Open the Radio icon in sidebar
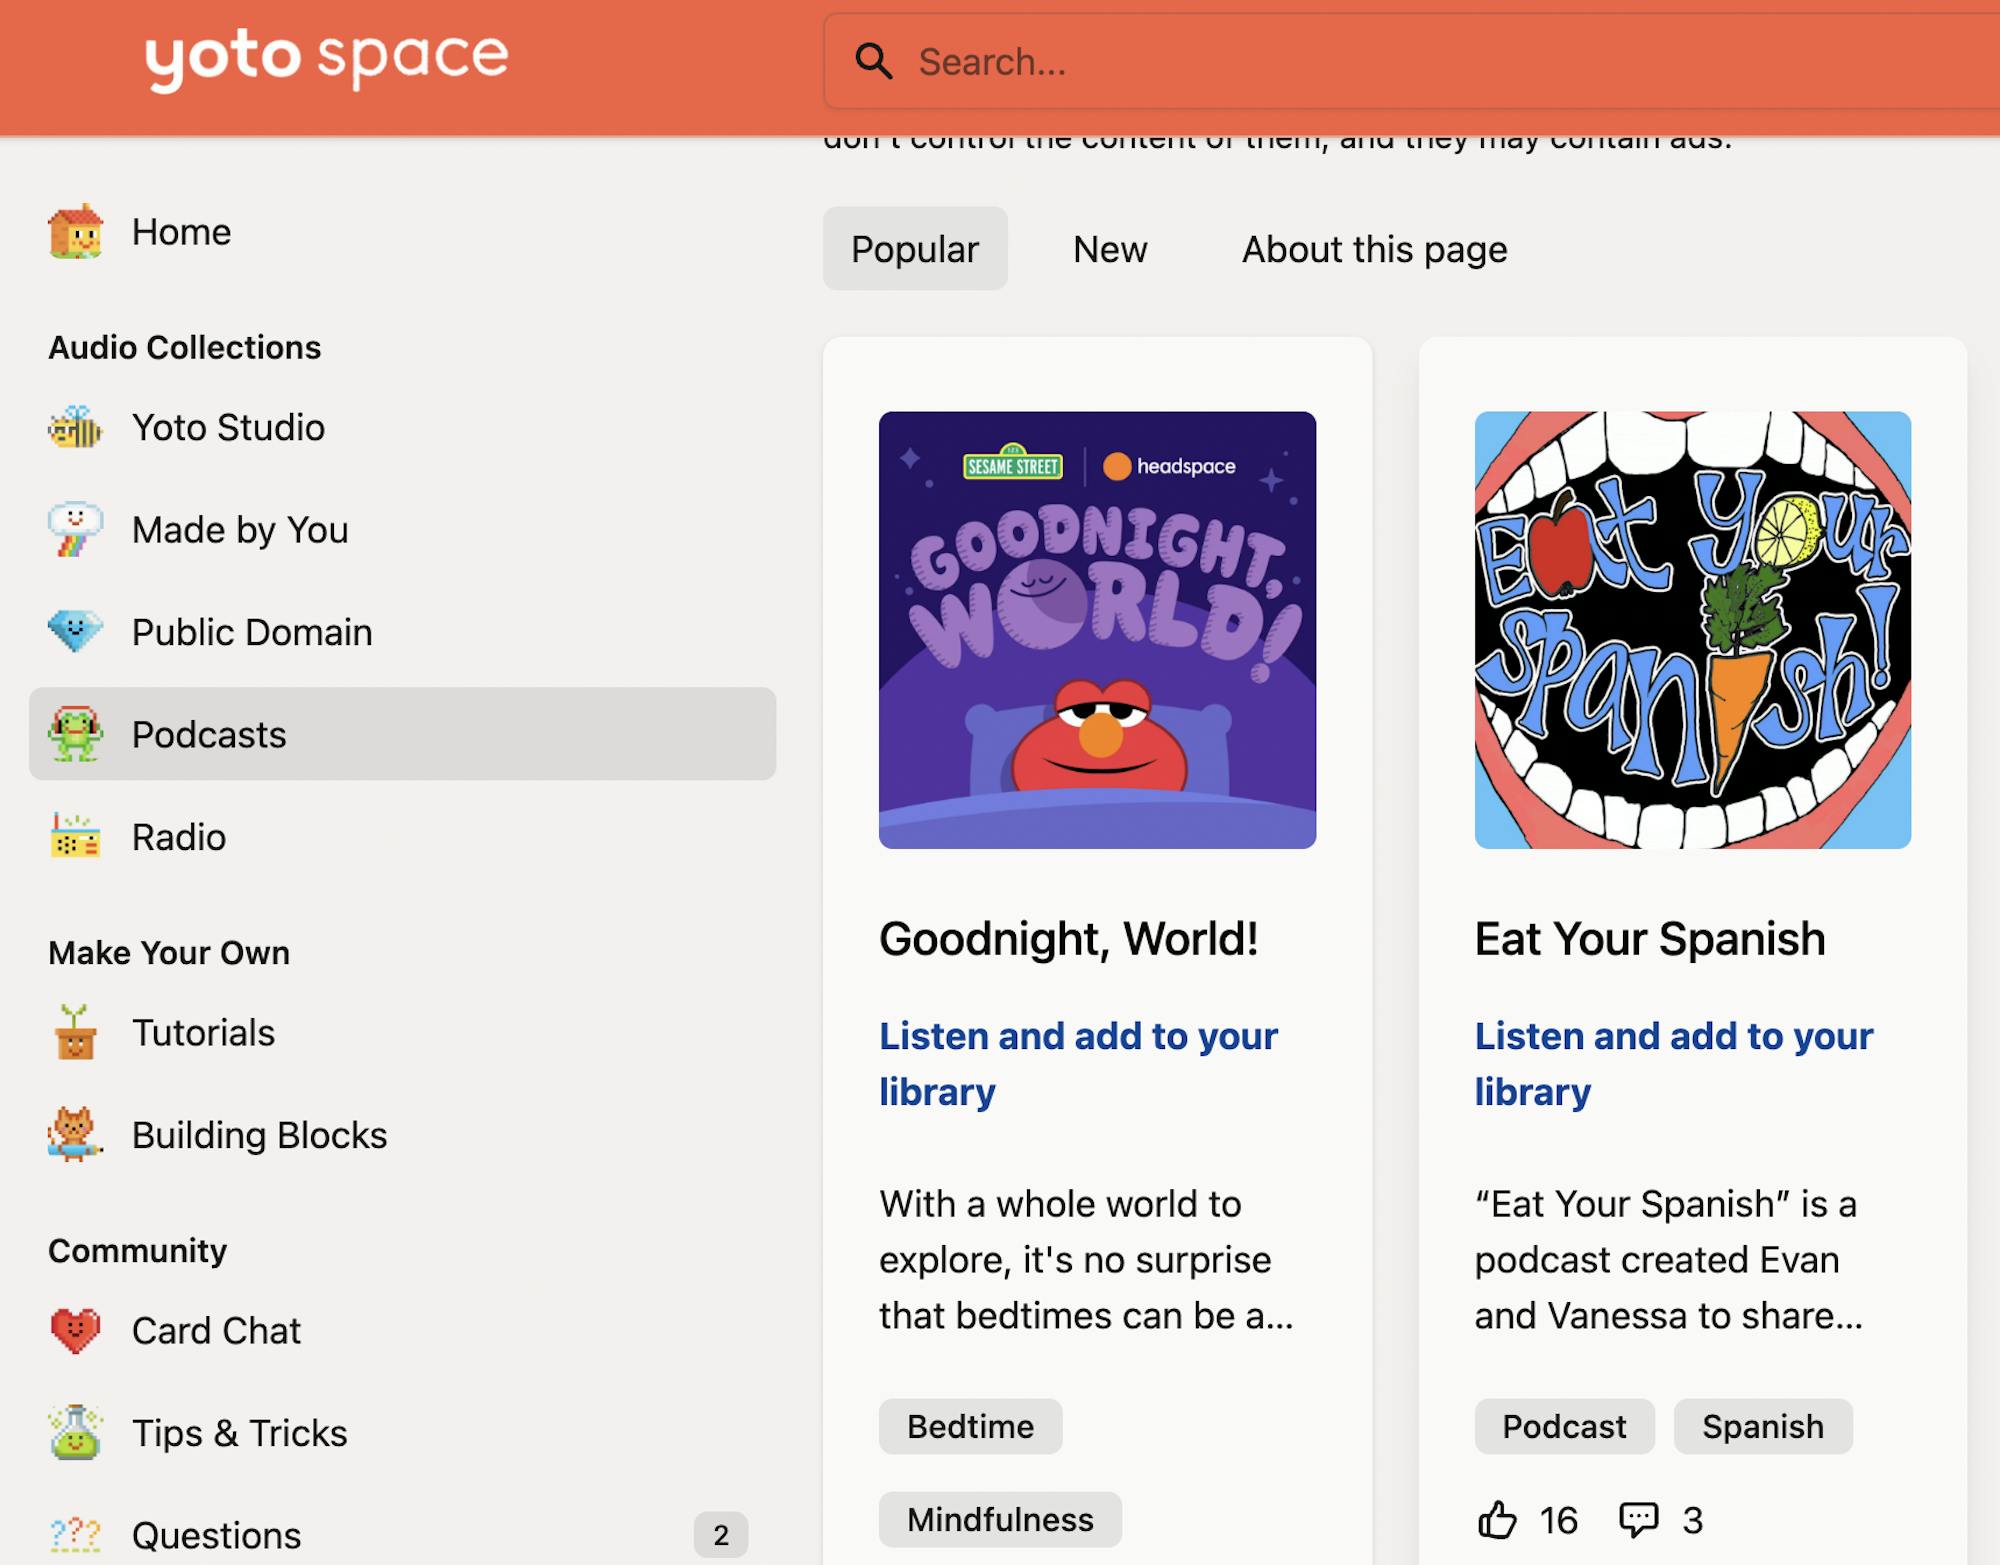 [75, 837]
